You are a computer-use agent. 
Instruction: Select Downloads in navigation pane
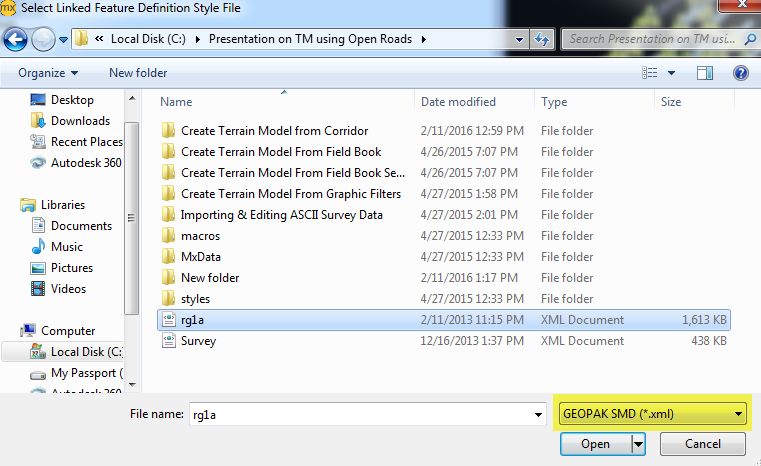coord(80,120)
